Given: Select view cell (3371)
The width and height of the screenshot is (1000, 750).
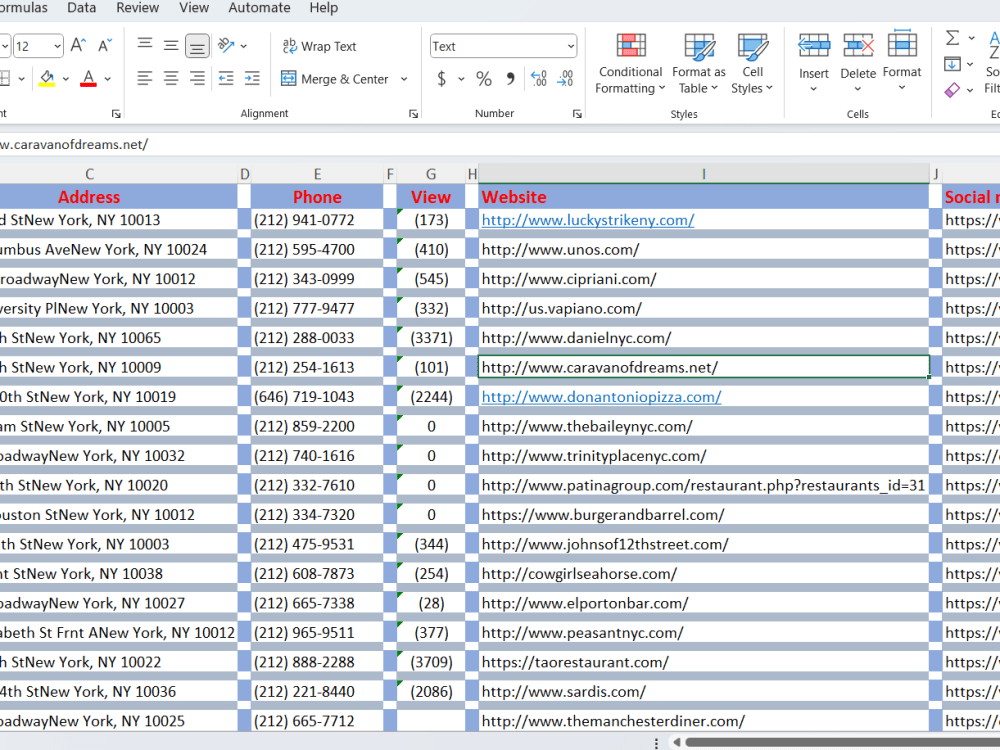Looking at the screenshot, I should 431,338.
